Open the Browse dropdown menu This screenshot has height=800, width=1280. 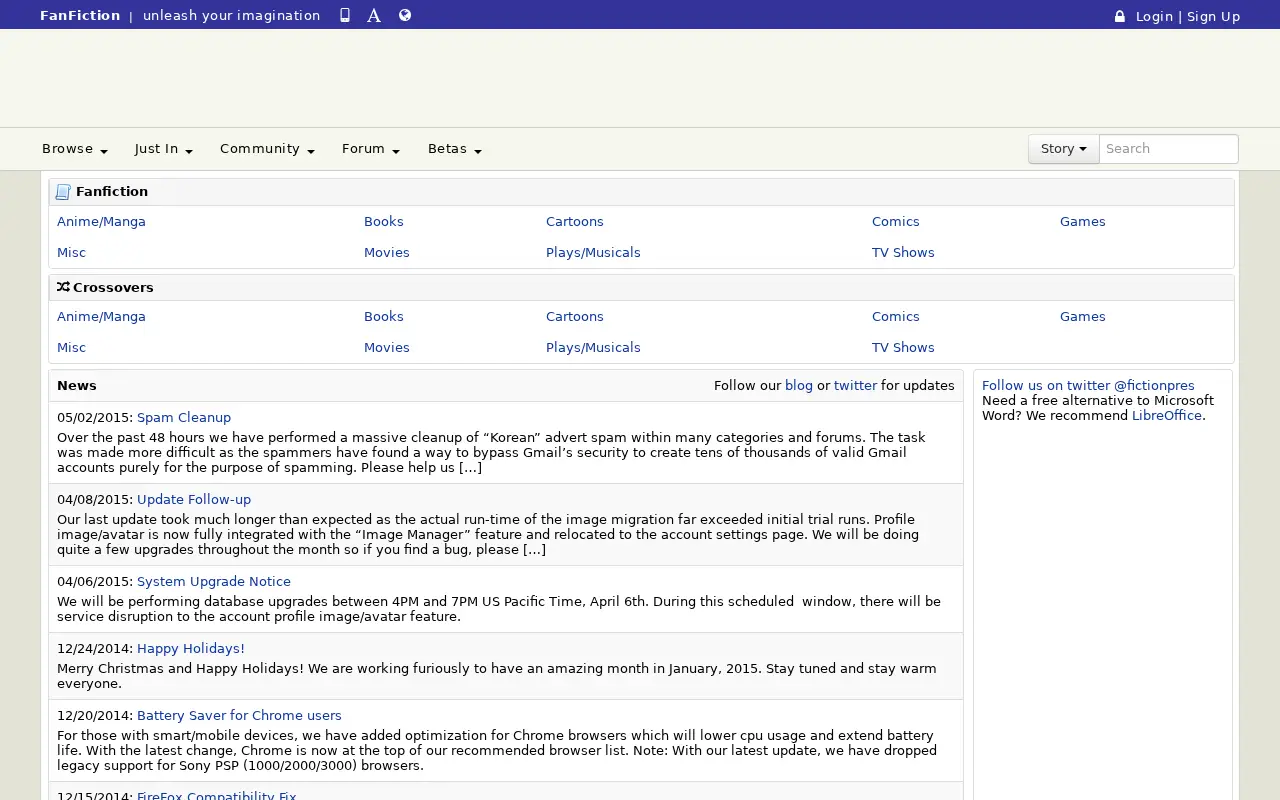[75, 149]
